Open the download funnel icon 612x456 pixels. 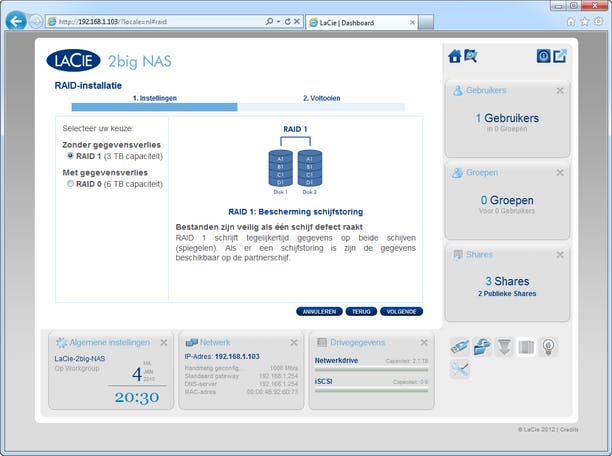[504, 347]
